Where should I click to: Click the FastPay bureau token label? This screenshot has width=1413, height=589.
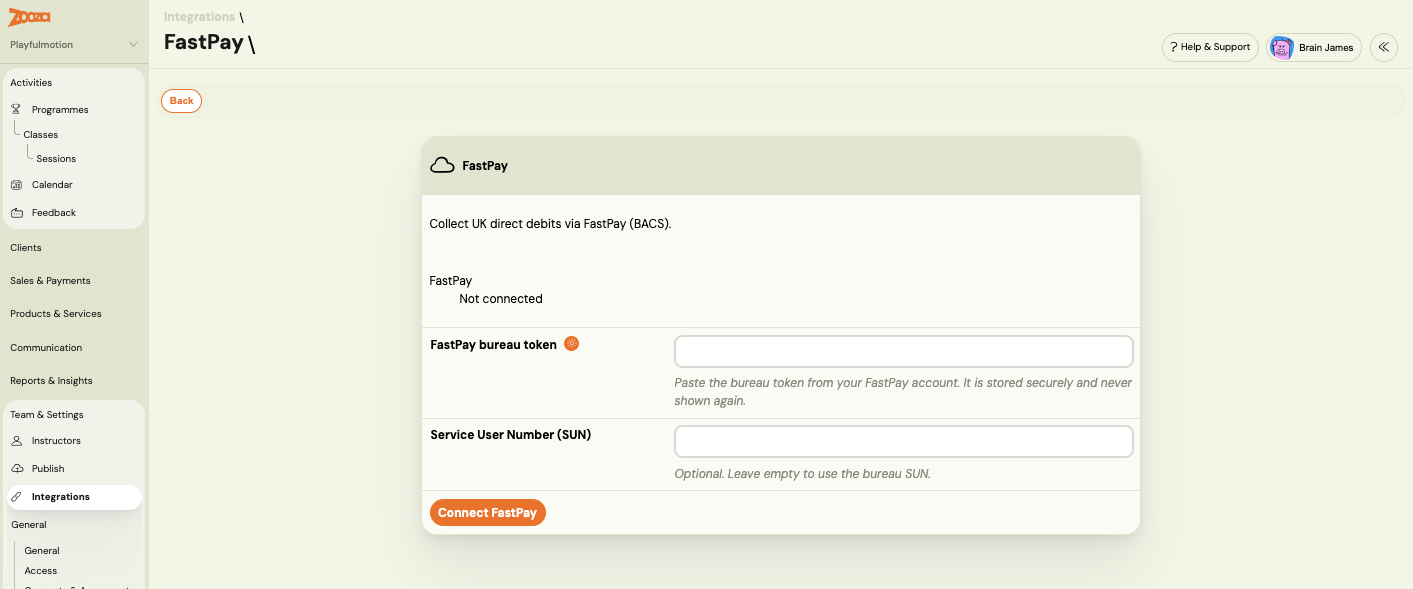click(x=493, y=345)
